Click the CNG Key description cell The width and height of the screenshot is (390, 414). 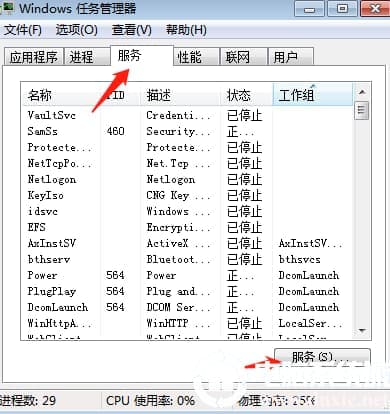click(x=179, y=195)
